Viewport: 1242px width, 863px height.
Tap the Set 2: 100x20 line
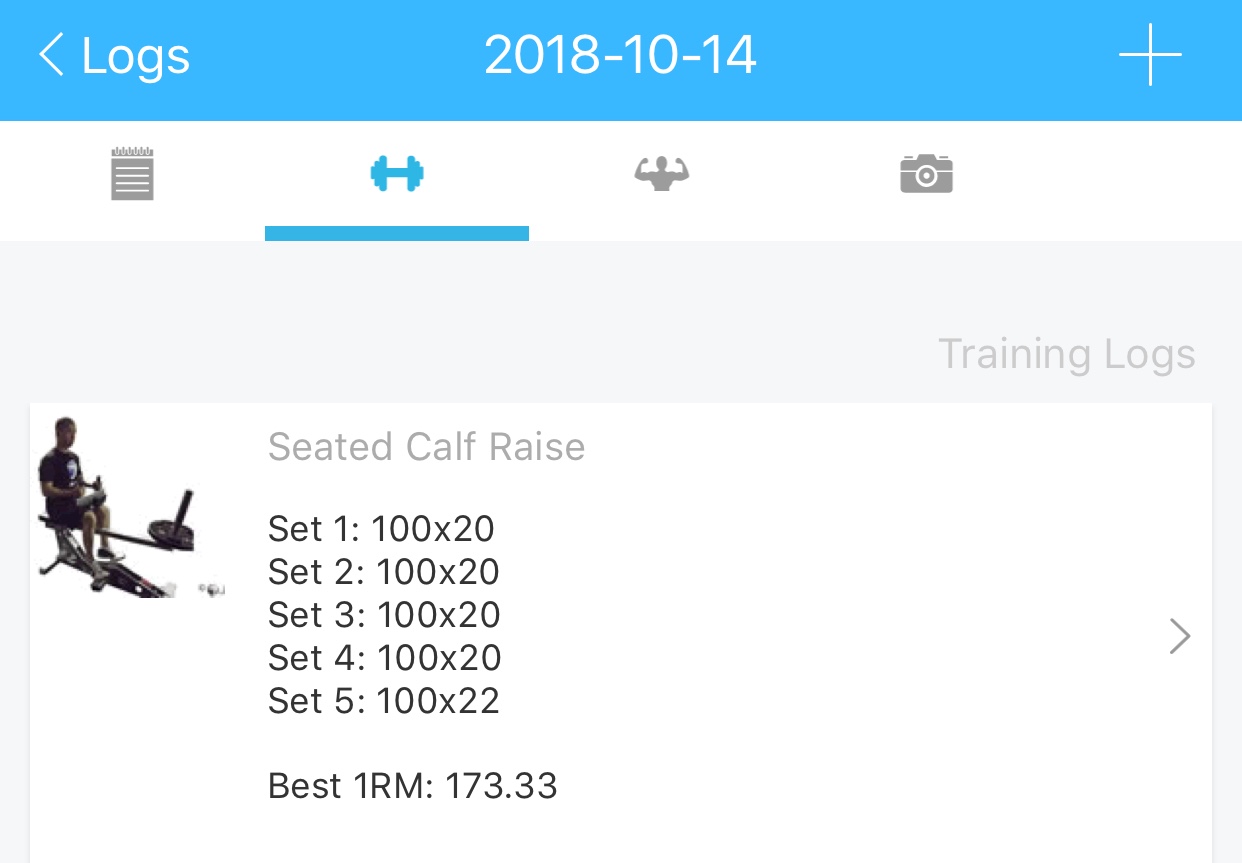(x=383, y=572)
